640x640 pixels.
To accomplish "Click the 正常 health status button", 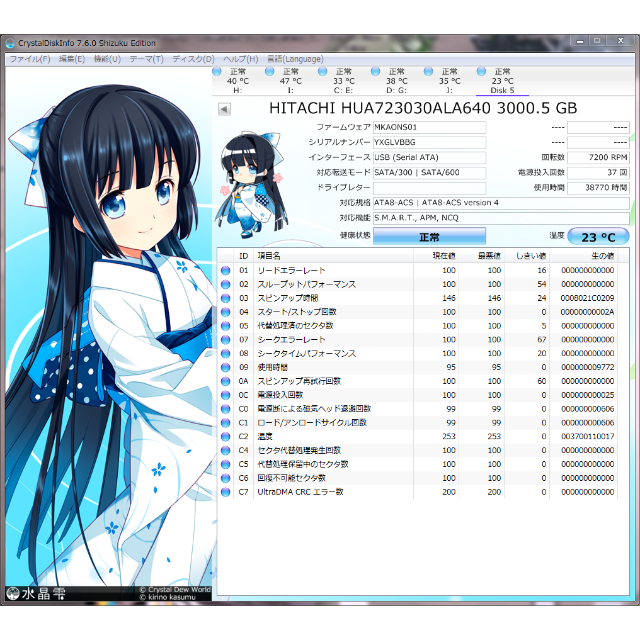I will click(x=429, y=237).
